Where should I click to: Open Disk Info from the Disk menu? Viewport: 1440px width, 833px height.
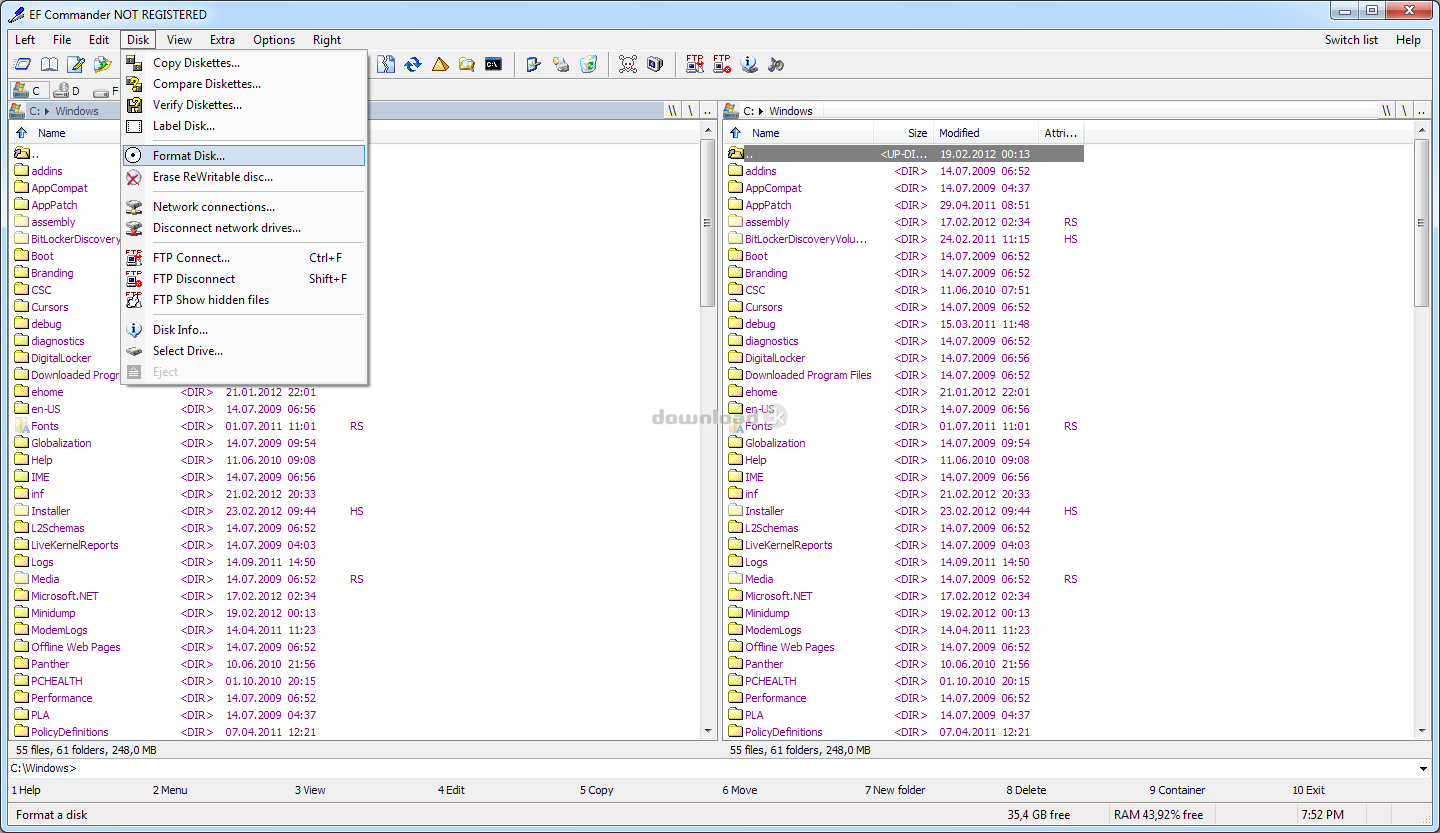(x=244, y=330)
